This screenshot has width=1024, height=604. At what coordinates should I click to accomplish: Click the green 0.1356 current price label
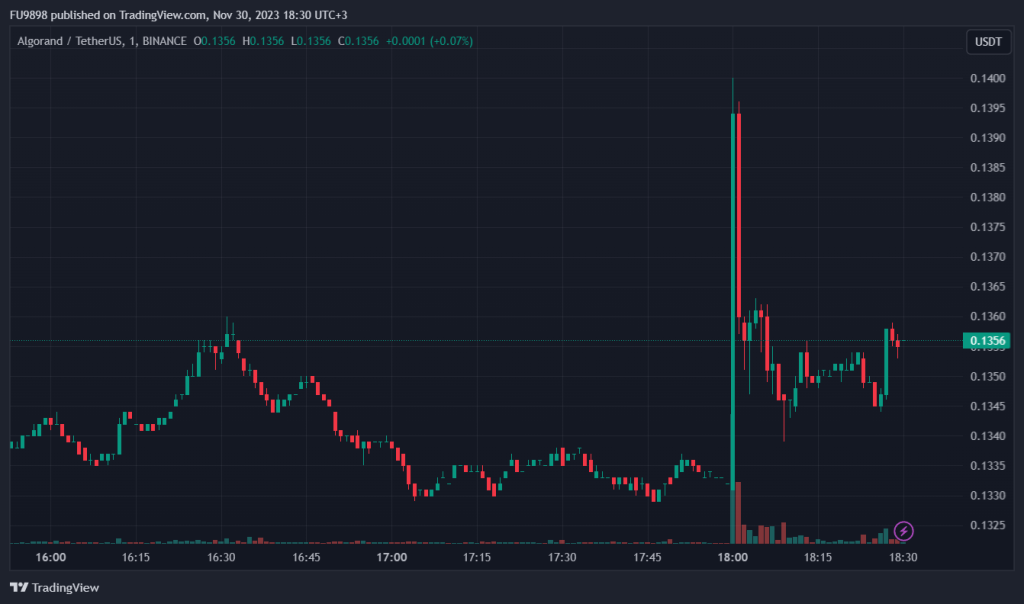click(986, 341)
